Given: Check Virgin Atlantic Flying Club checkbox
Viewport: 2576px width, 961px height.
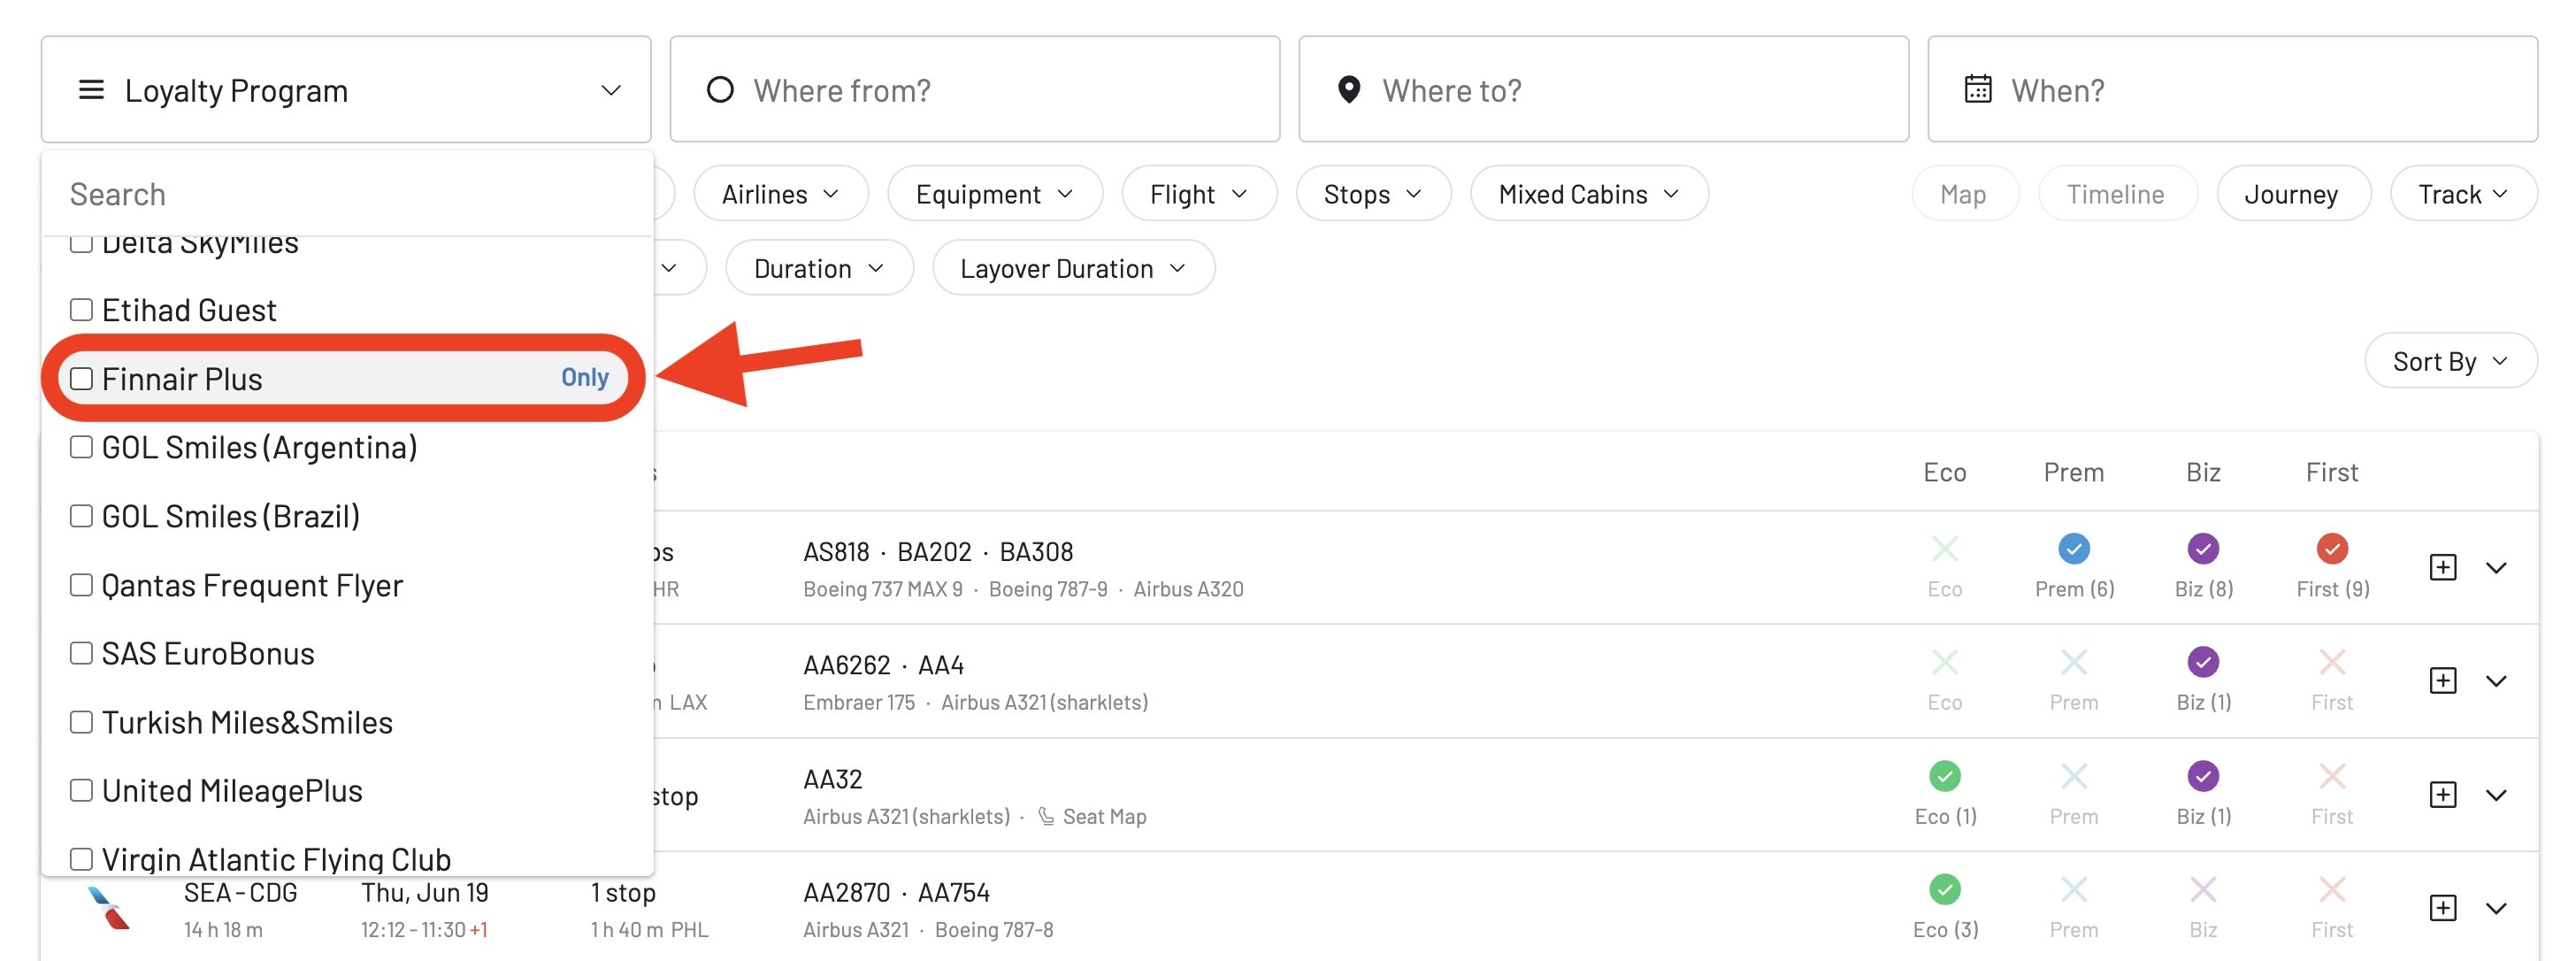Looking at the screenshot, I should [x=81, y=859].
